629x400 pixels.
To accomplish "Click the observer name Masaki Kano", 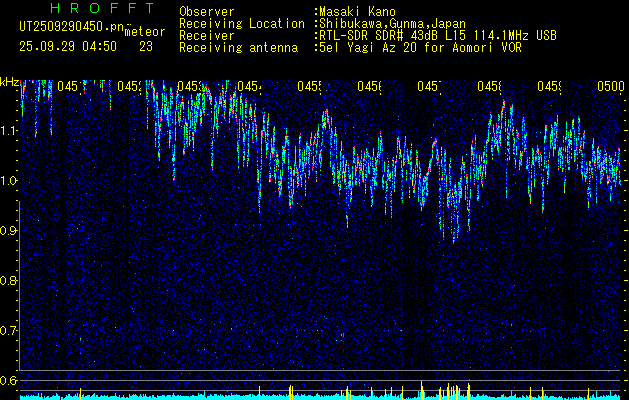I will point(357,12).
